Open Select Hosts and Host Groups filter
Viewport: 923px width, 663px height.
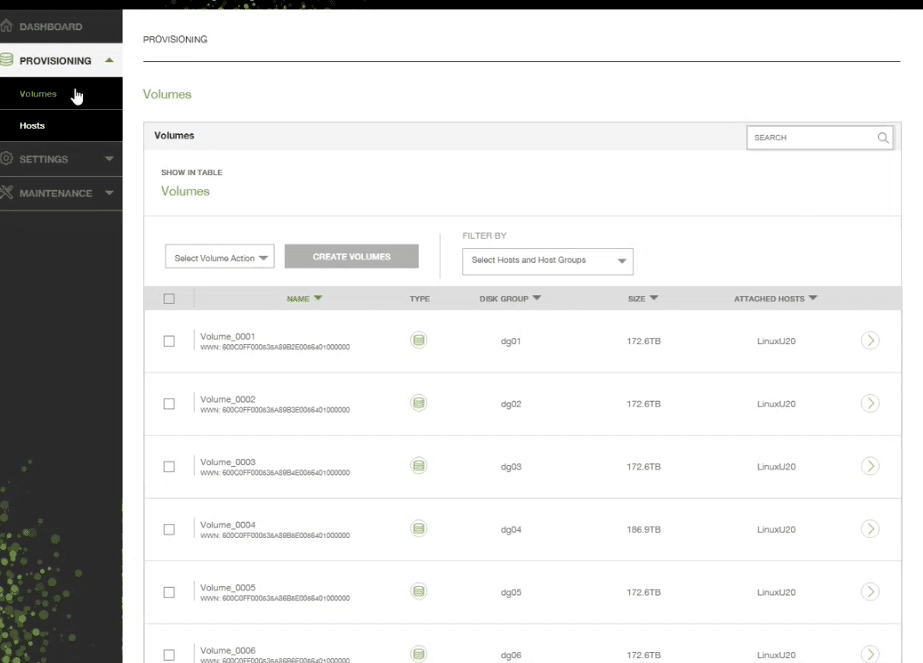[547, 261]
